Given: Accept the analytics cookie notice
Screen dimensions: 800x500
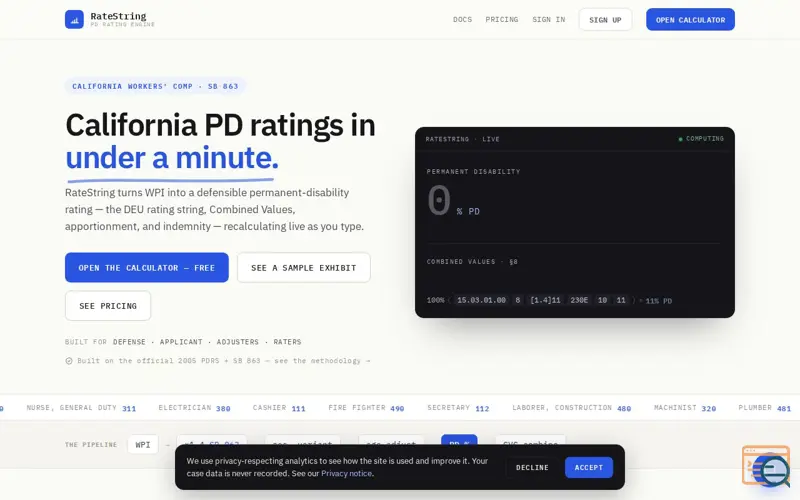Looking at the screenshot, I should (589, 467).
